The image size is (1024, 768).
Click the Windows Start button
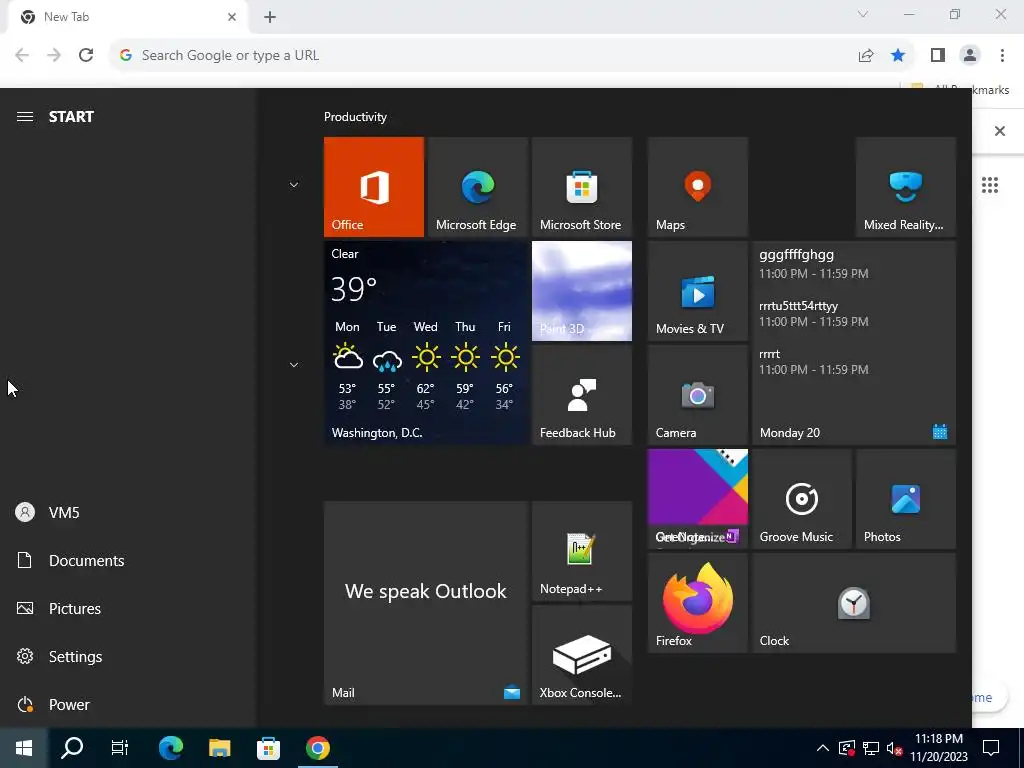[x=24, y=748]
